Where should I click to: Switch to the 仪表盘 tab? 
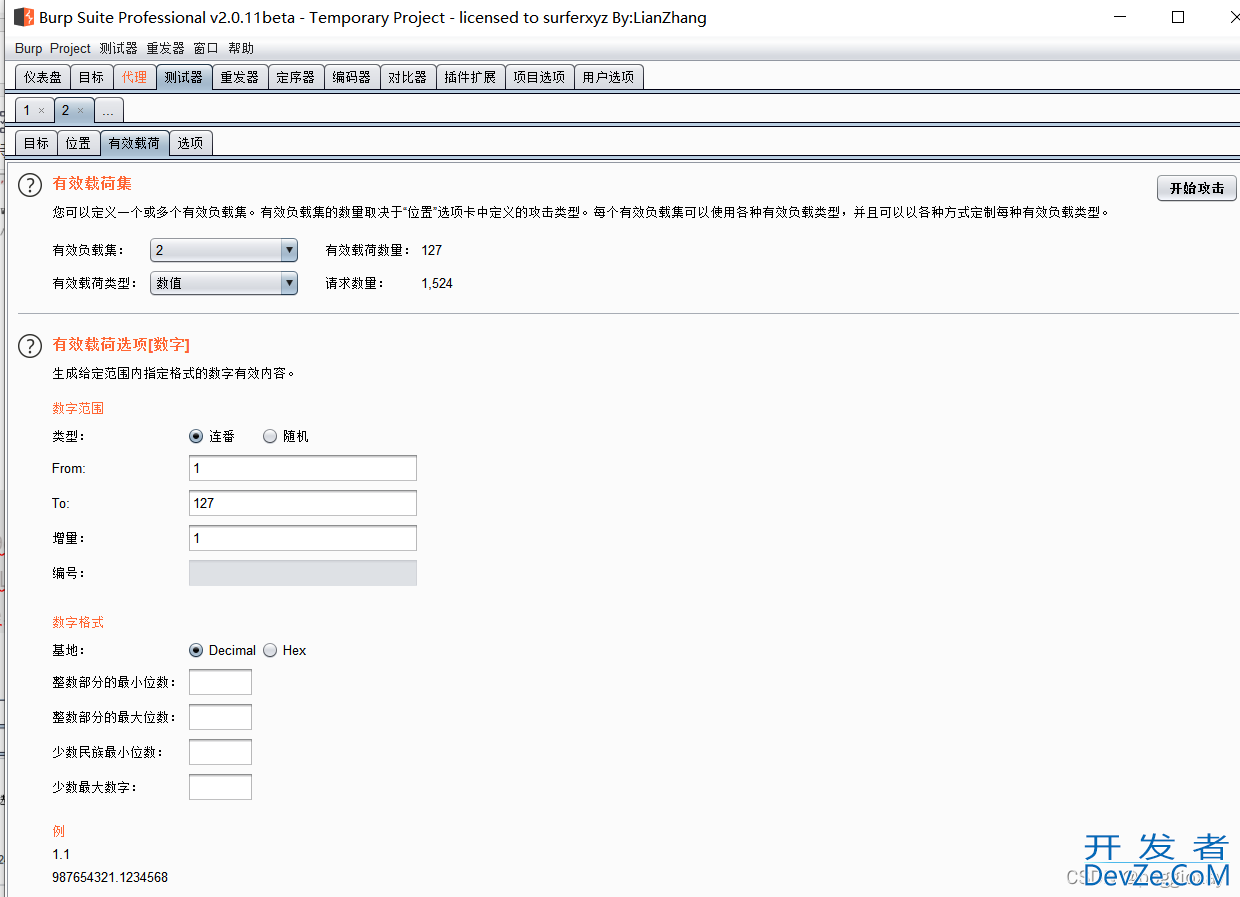tap(43, 77)
